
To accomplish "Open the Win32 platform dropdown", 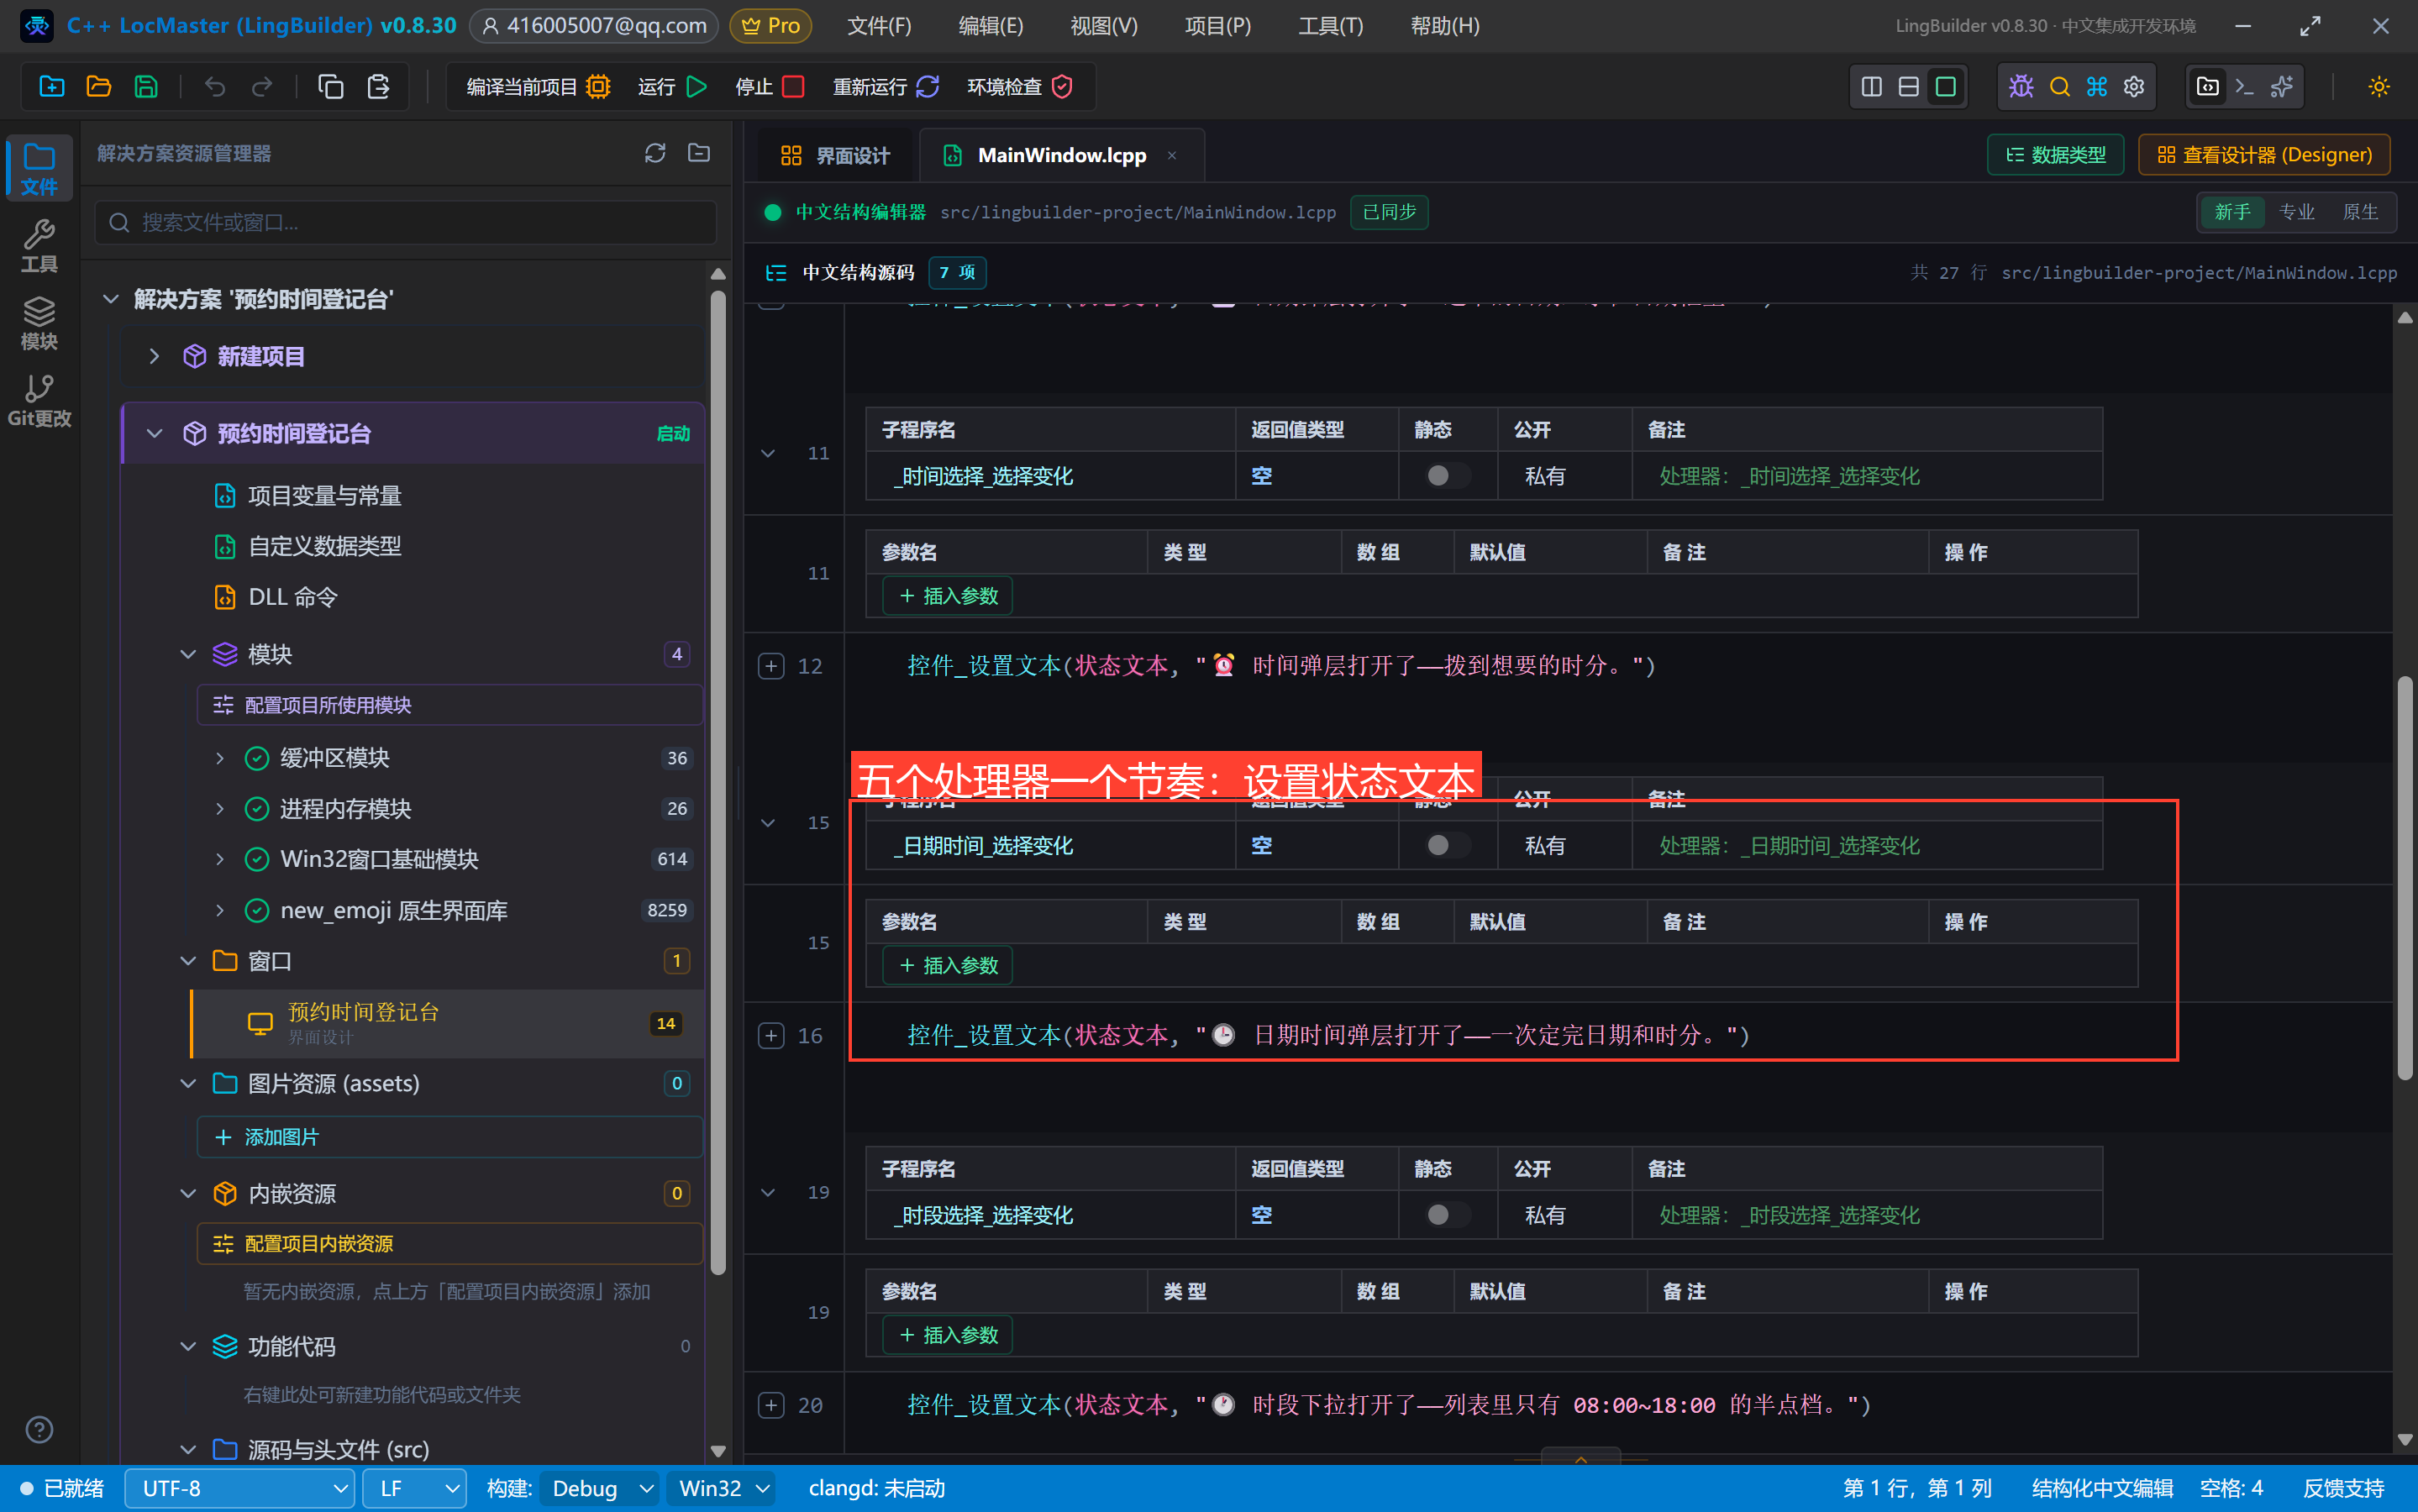I will pos(723,1488).
